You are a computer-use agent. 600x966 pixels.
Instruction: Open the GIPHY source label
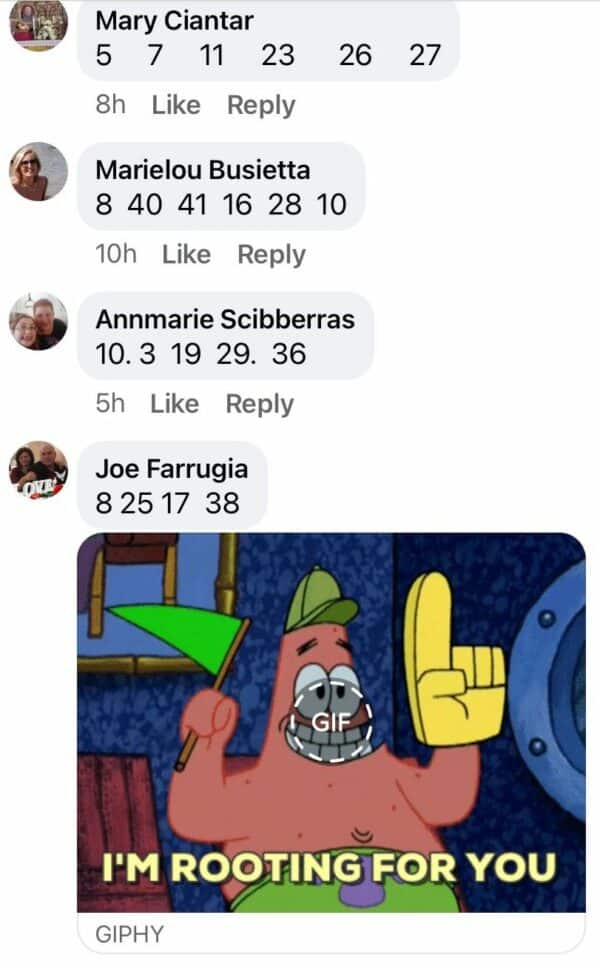pos(129,934)
